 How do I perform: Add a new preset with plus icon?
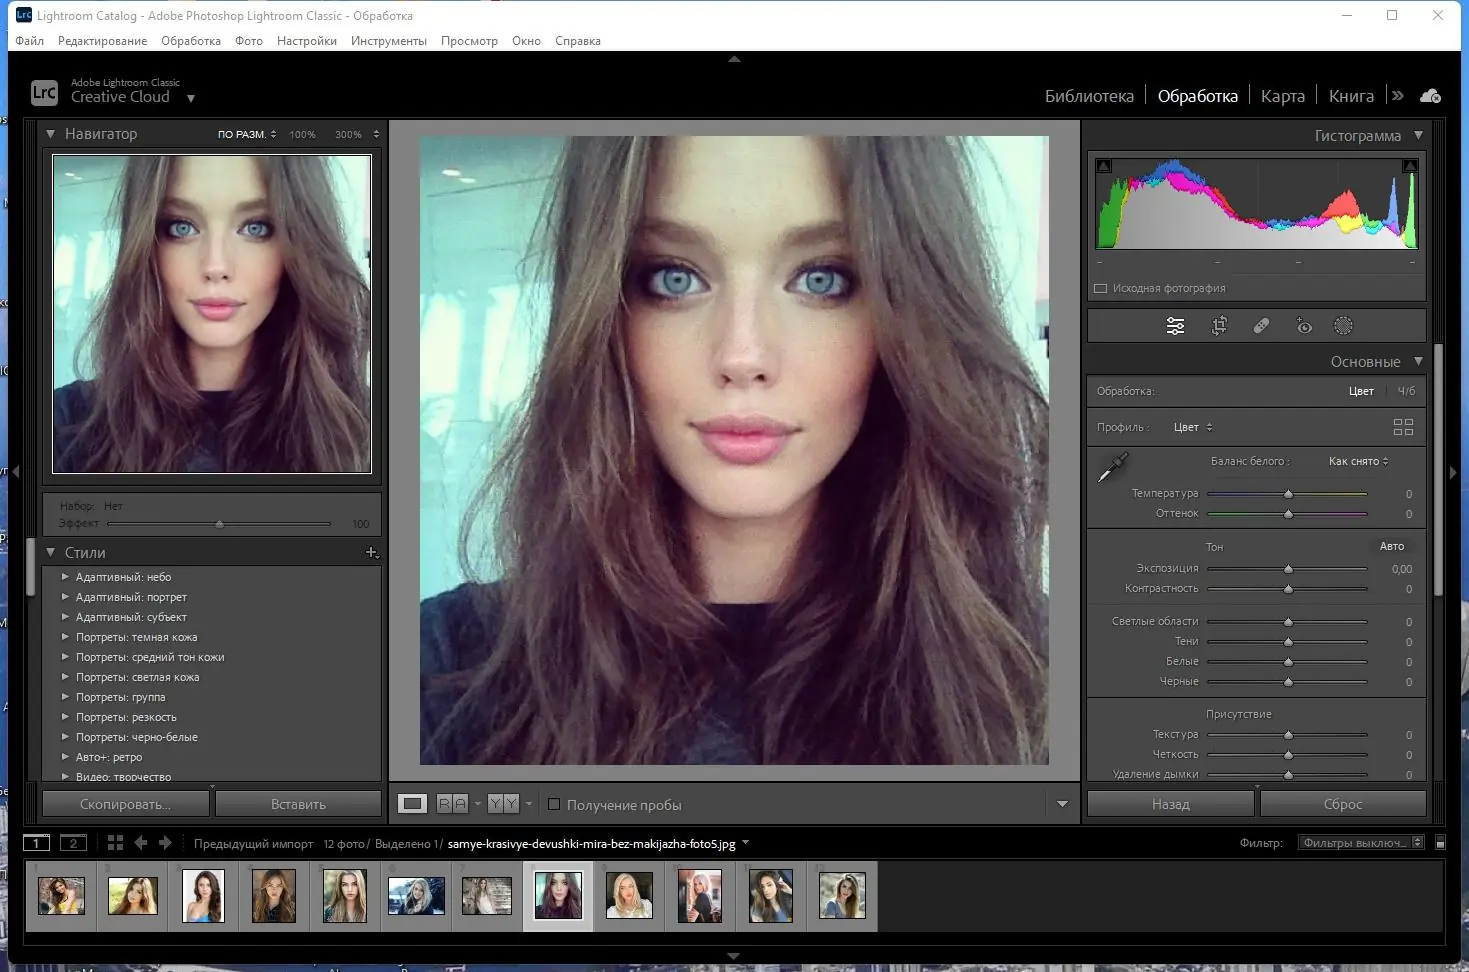coord(372,552)
